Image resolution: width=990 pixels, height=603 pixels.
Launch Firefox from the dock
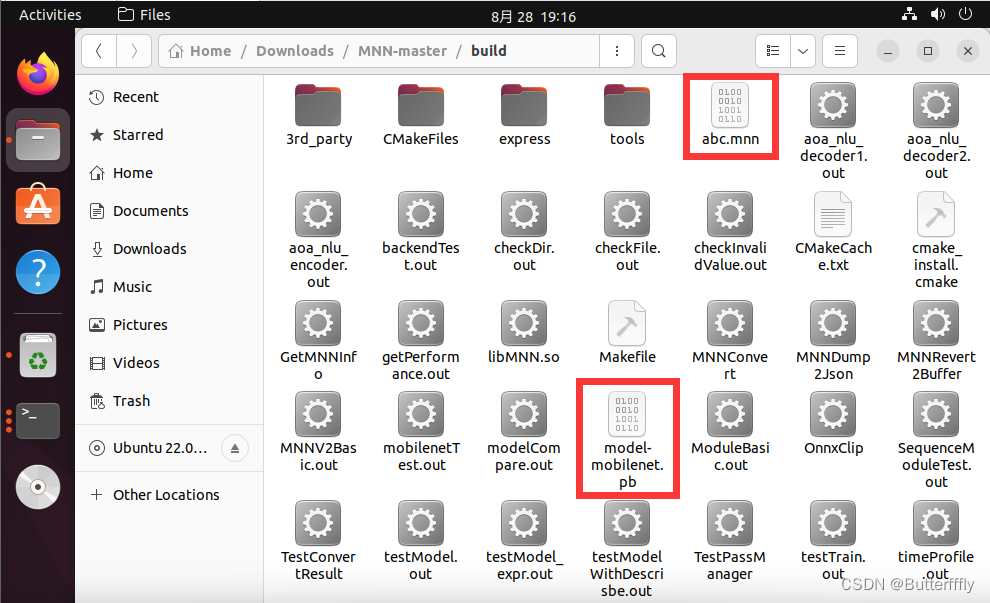(x=38, y=74)
